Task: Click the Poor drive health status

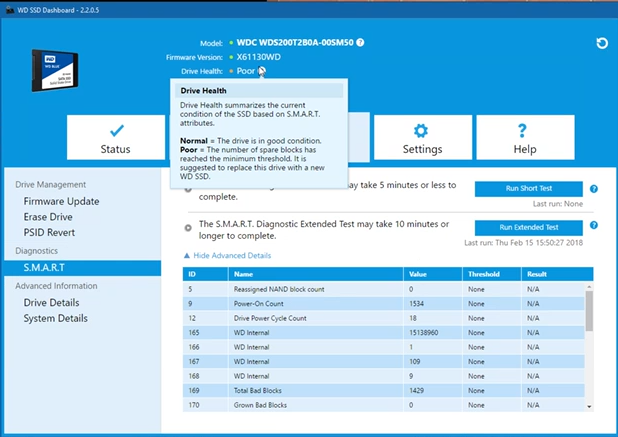Action: point(246,71)
